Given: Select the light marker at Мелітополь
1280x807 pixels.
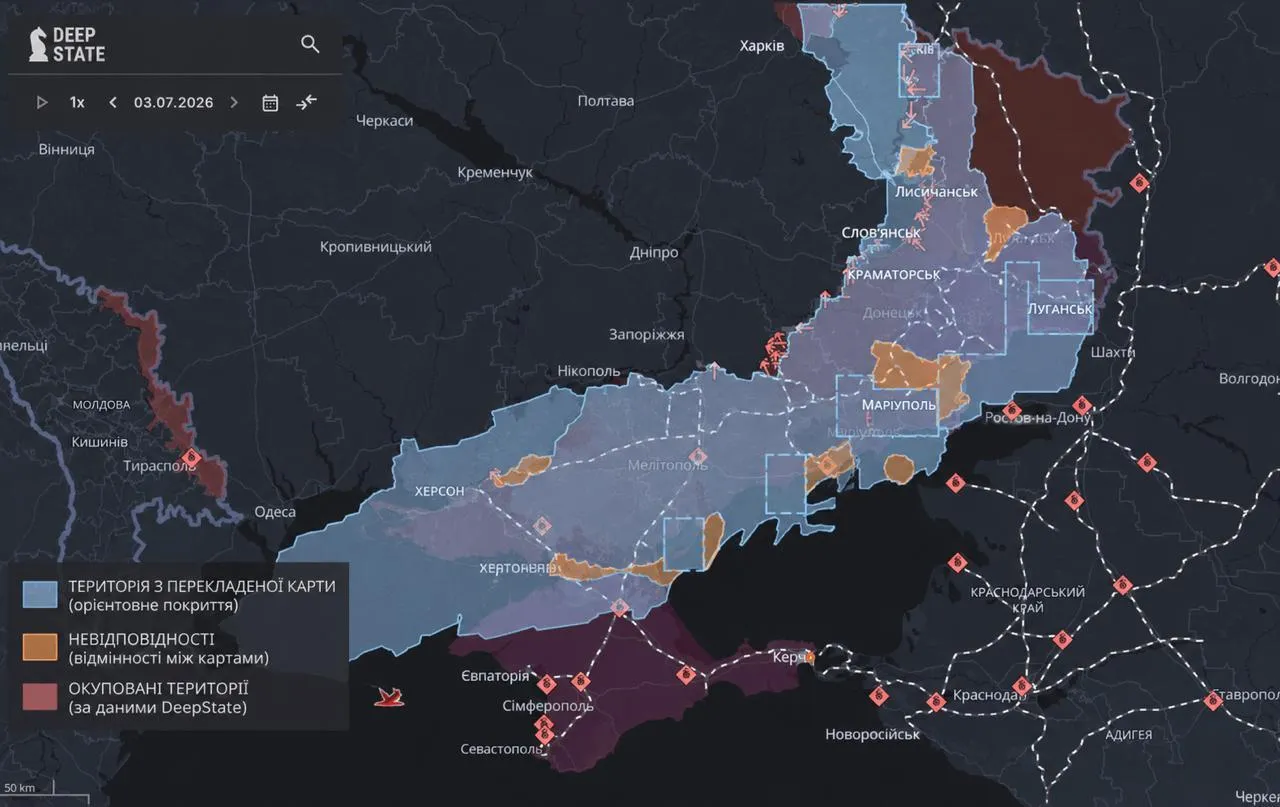Looking at the screenshot, I should pyautogui.click(x=698, y=457).
